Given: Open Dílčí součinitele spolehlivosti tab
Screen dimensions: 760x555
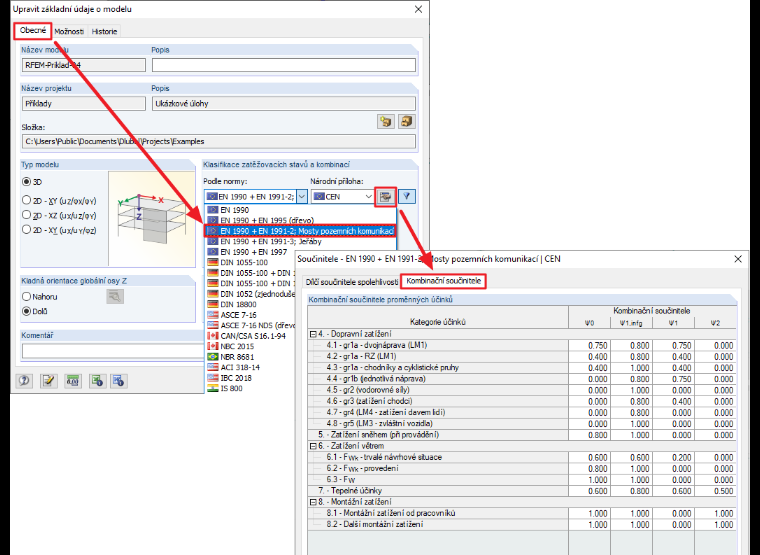Looking at the screenshot, I should 351,282.
